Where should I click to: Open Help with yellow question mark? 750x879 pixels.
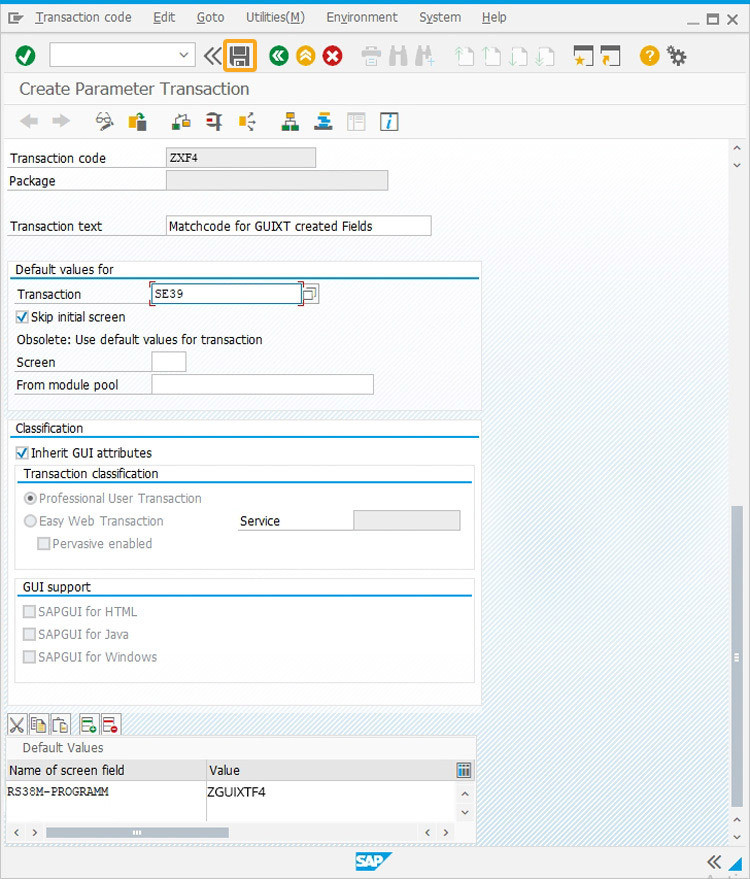click(x=649, y=55)
